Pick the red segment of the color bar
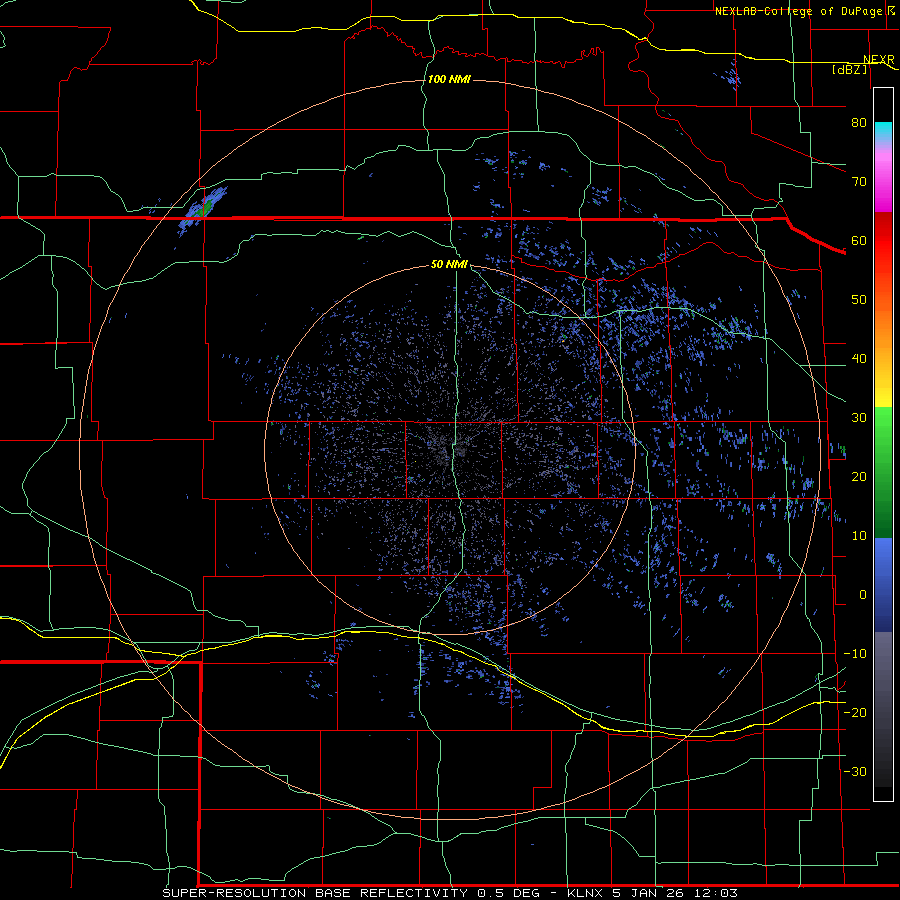Viewport: 900px width, 900px height. (883, 241)
